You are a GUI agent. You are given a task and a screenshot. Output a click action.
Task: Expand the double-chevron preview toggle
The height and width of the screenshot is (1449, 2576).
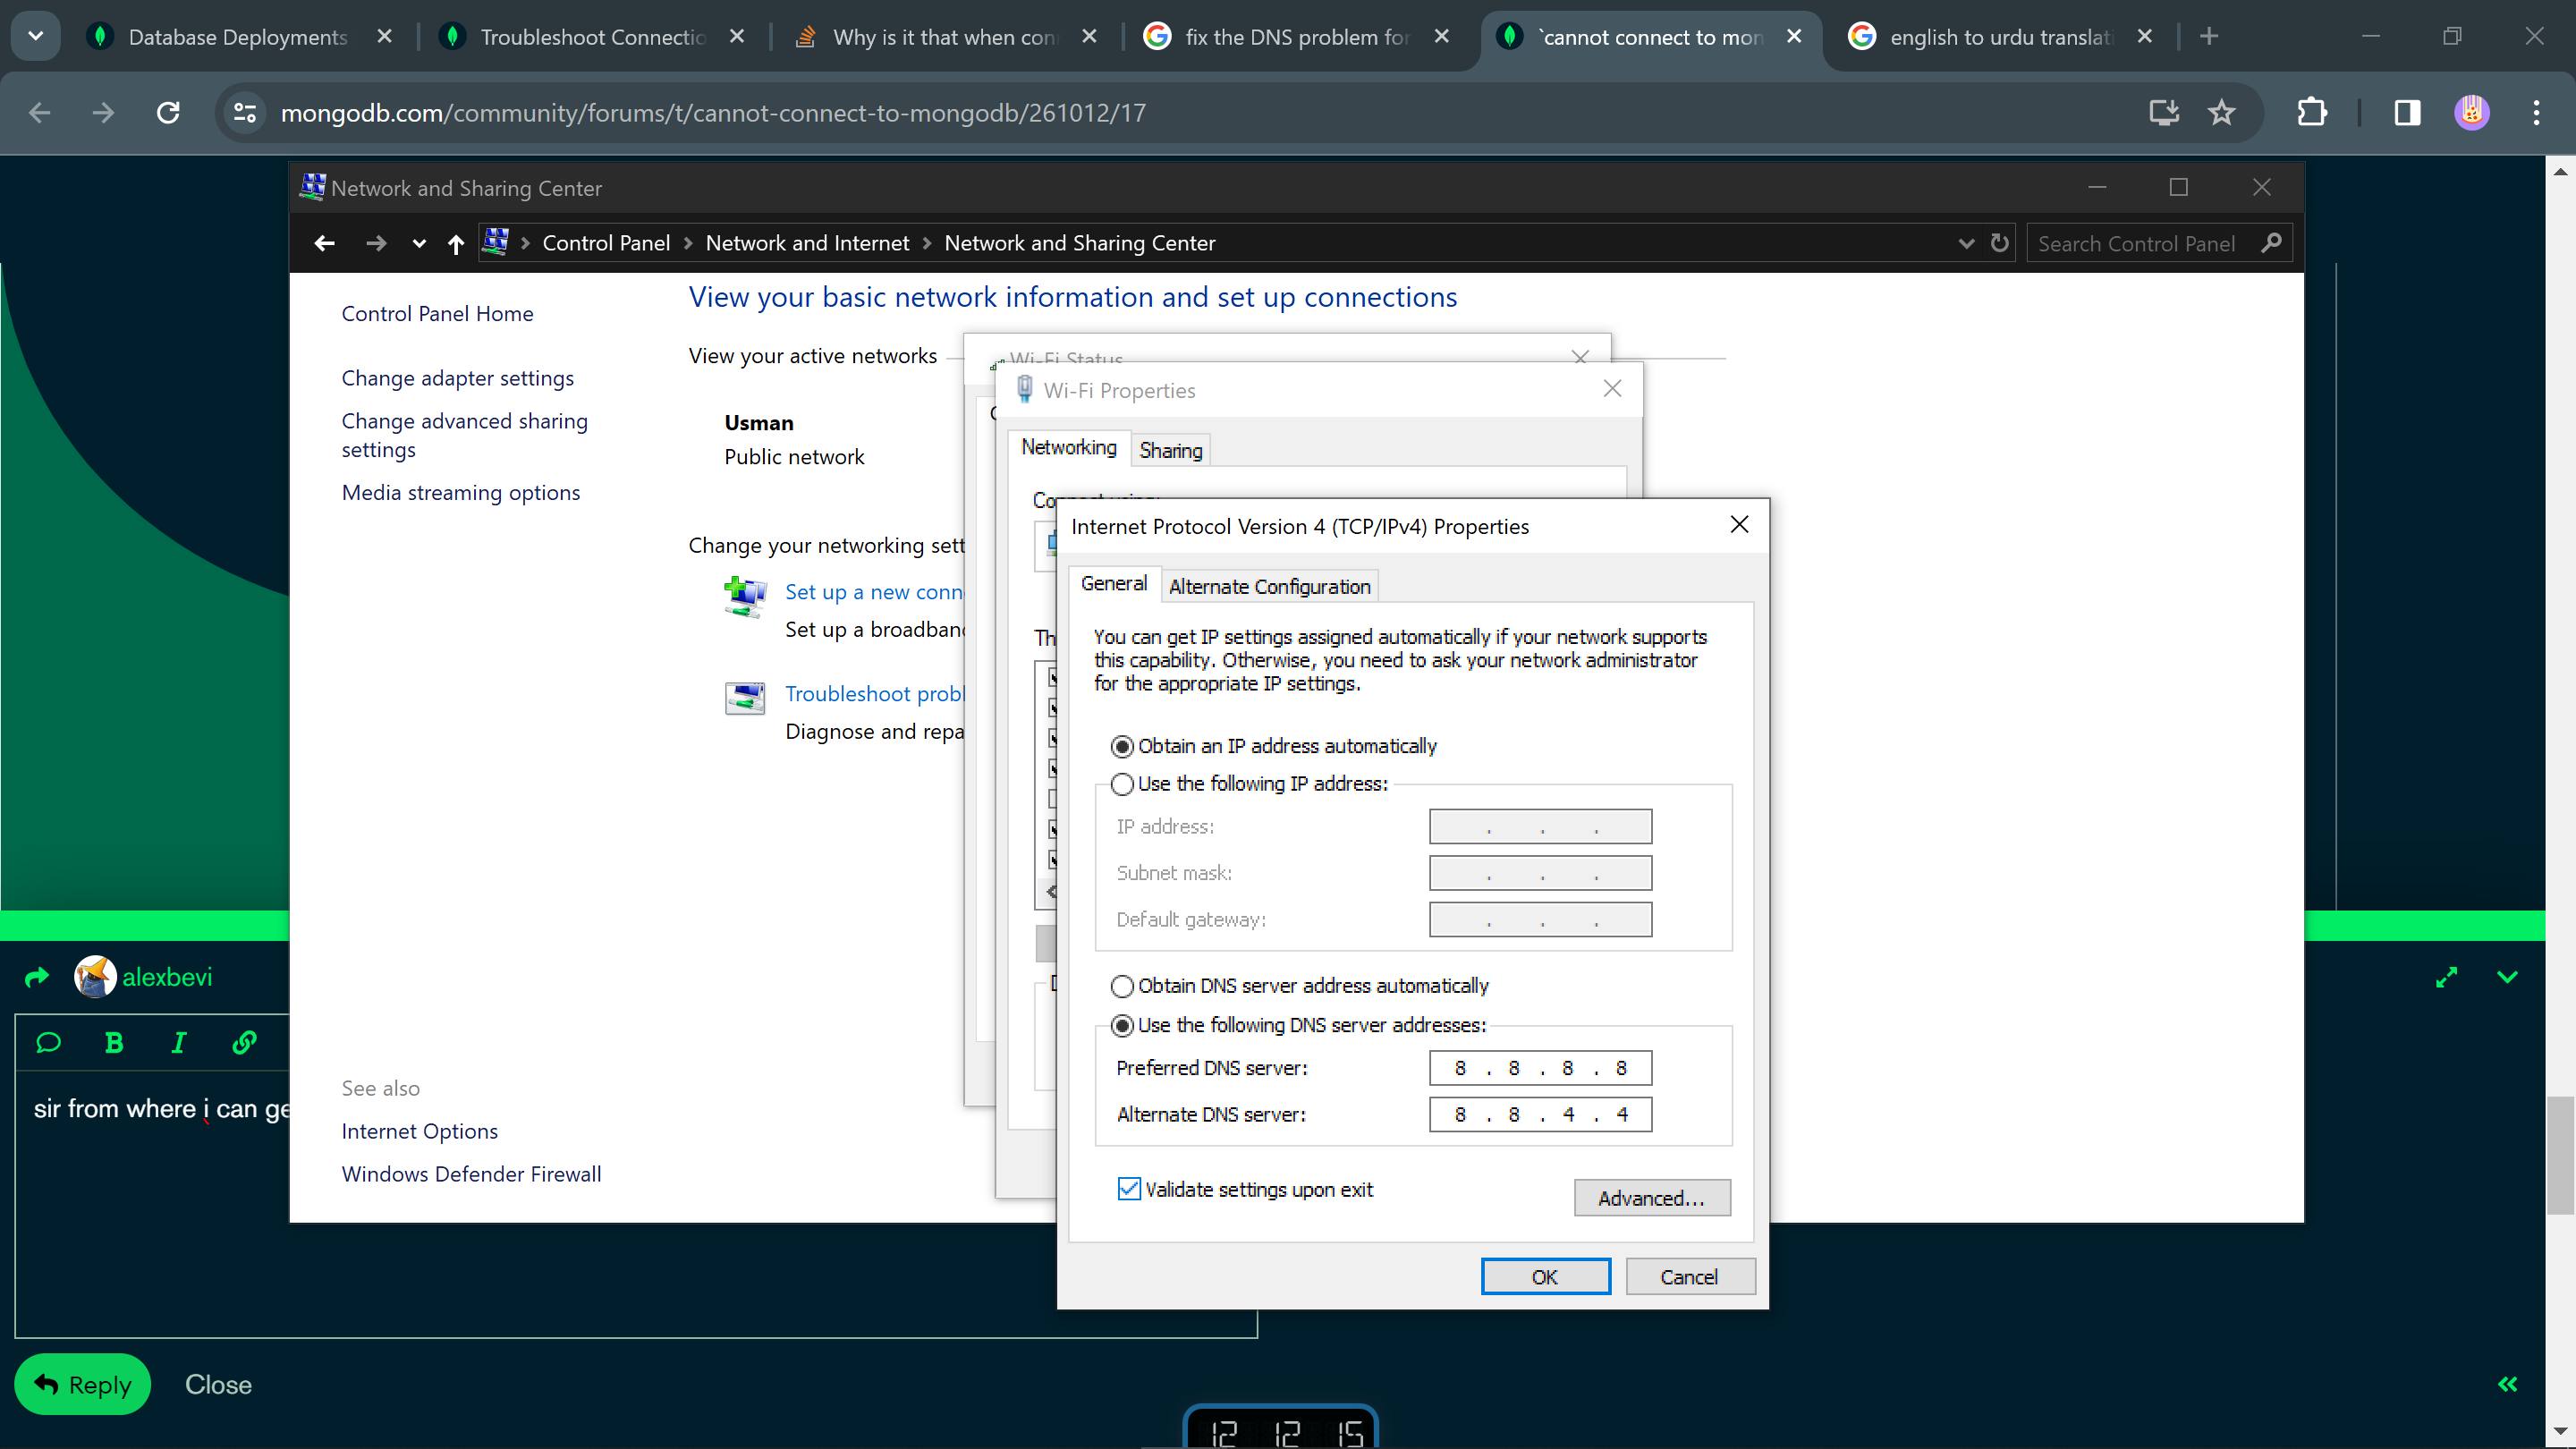coord(2507,1384)
